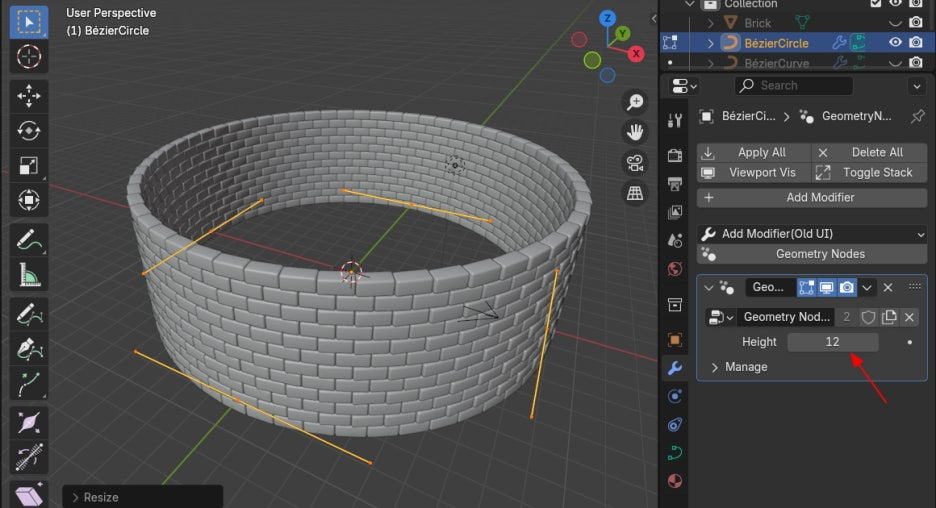Viewport: 936px width, 508px height.
Task: Activate the Move tool
Action: point(29,96)
